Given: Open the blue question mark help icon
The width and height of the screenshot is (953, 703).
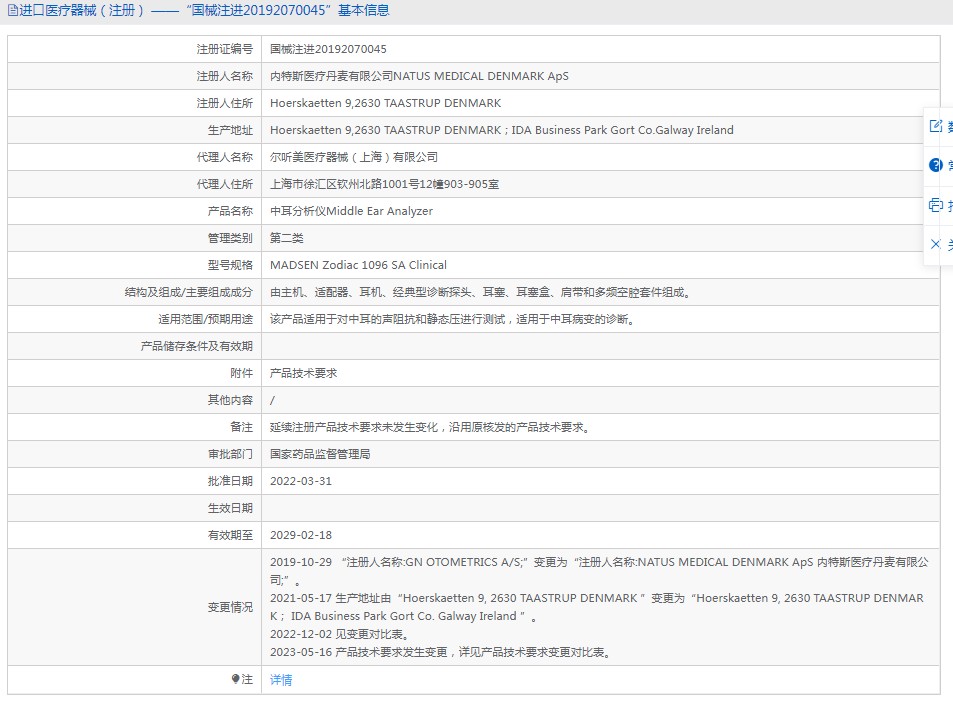Looking at the screenshot, I should click(x=936, y=165).
